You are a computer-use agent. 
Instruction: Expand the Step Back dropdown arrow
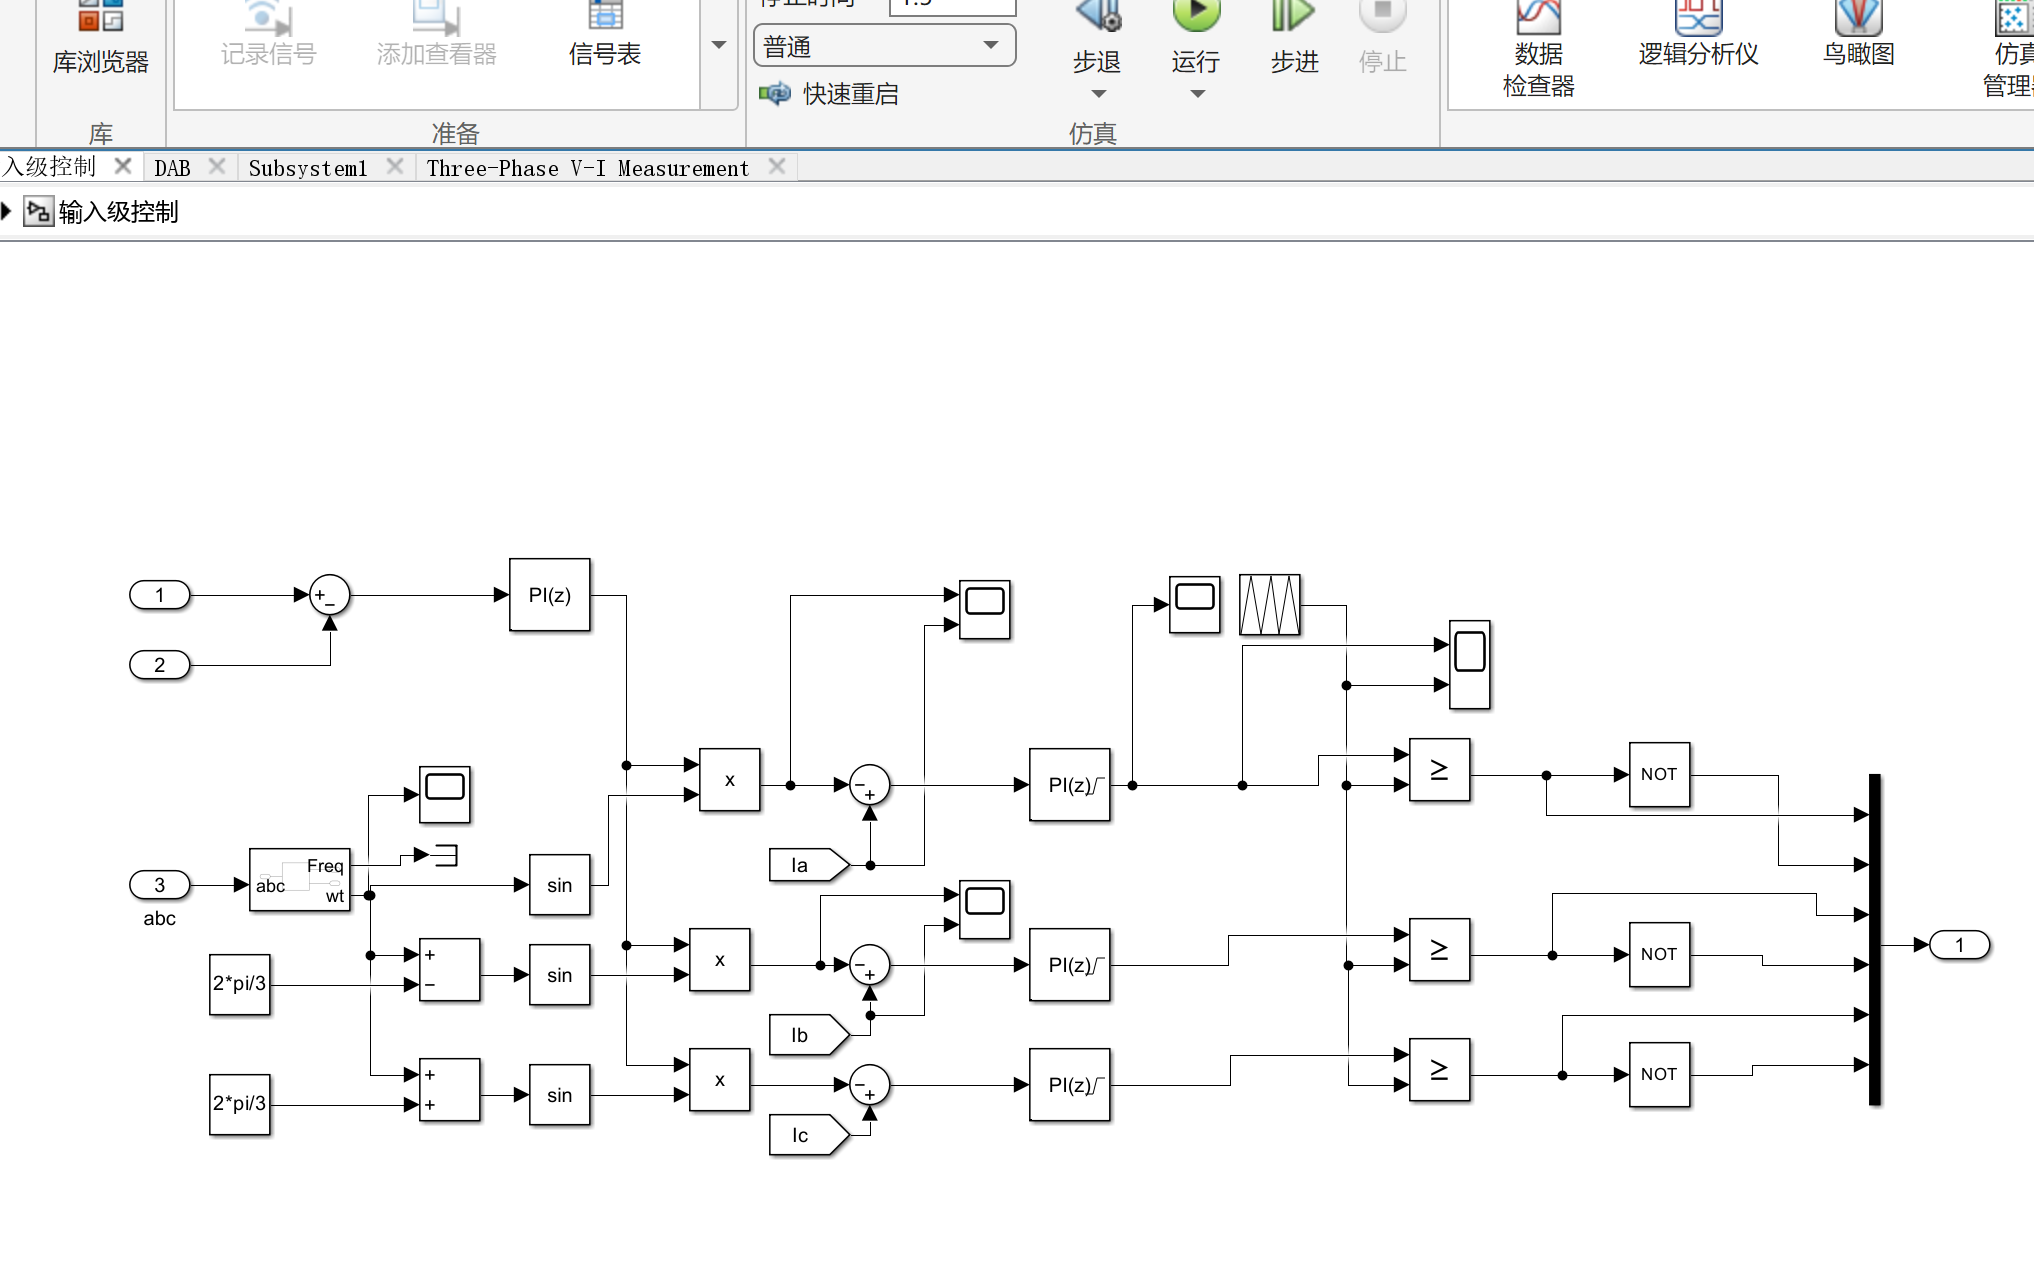click(x=1098, y=94)
